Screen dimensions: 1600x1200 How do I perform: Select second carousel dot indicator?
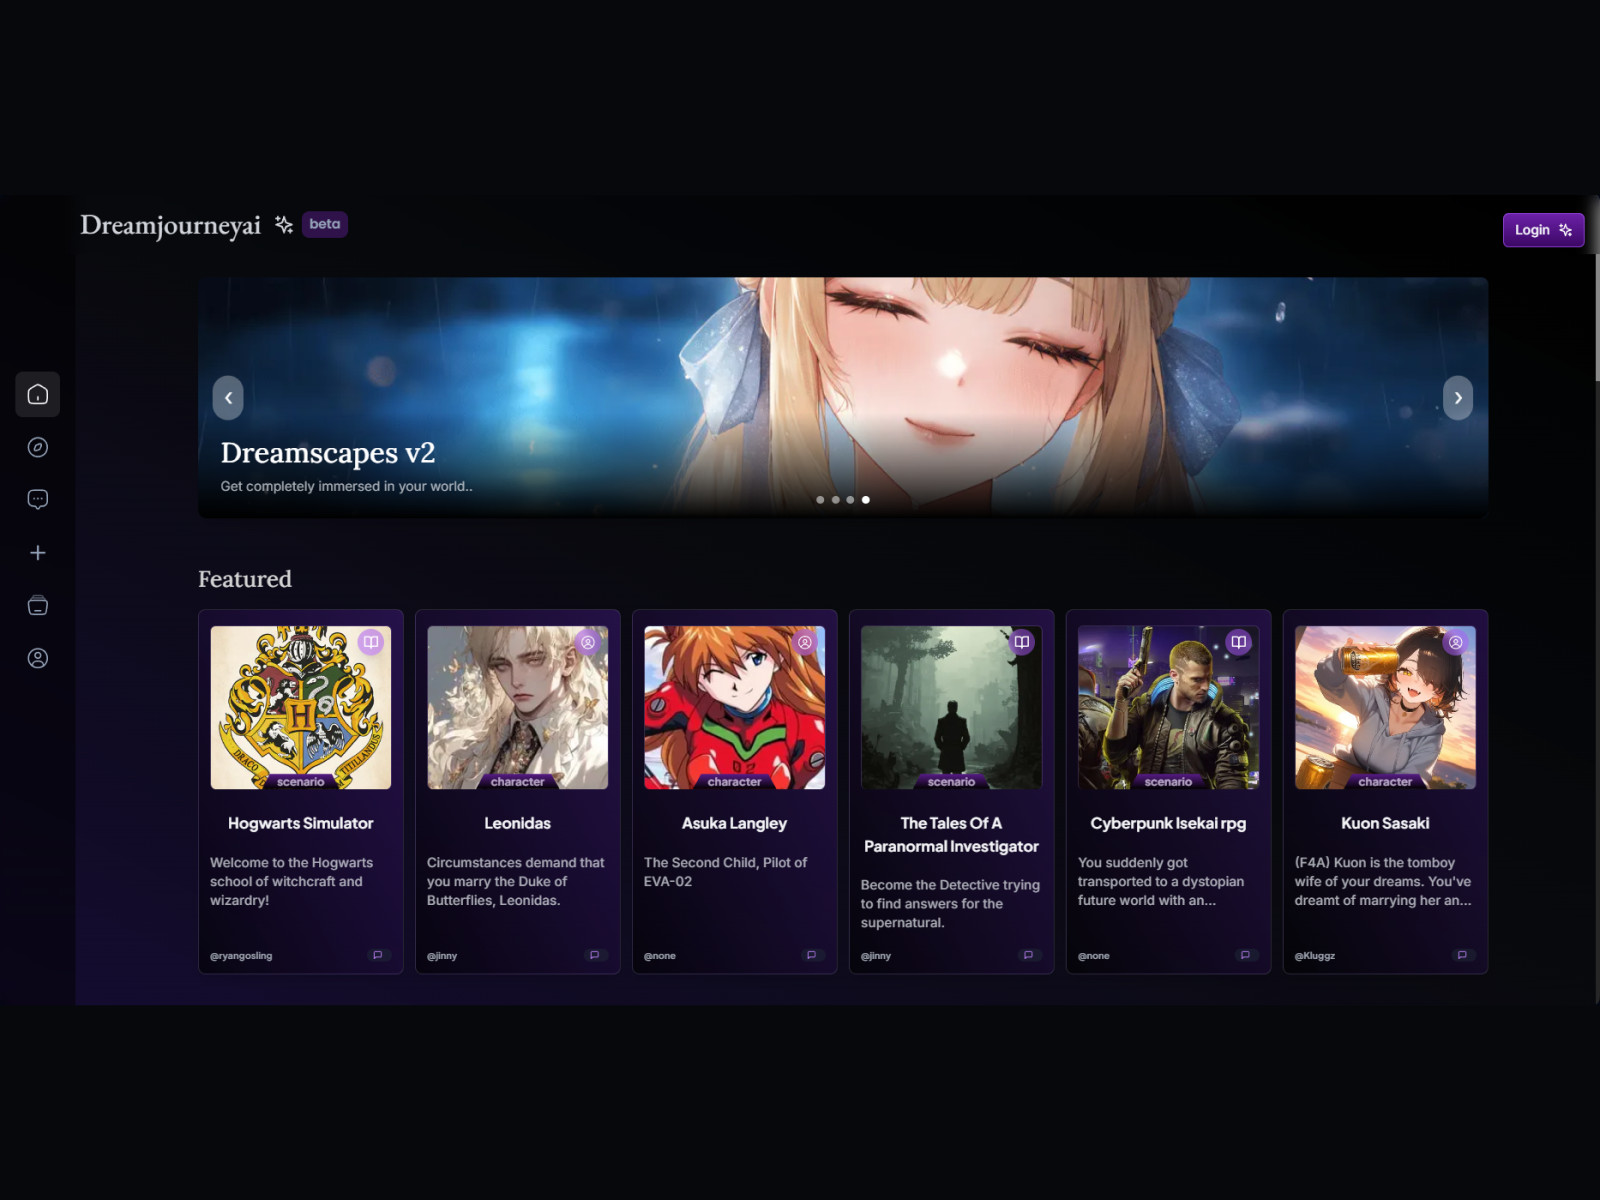835,500
